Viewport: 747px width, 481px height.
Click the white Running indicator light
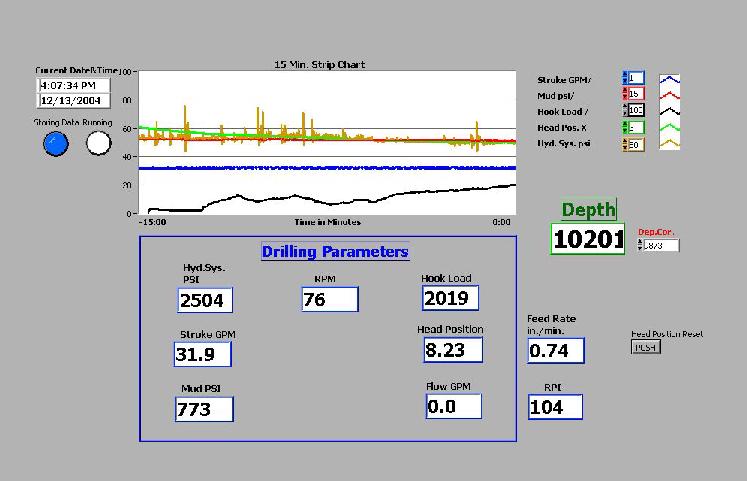(98, 144)
